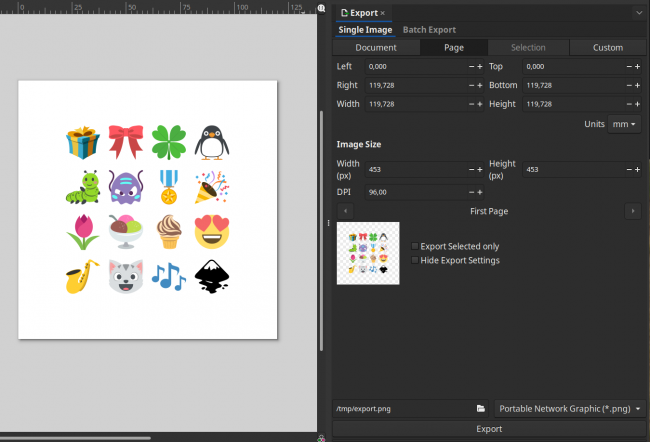Increase the area Width 119,728 with plus
The width and height of the screenshot is (650, 442).
click(x=480, y=104)
